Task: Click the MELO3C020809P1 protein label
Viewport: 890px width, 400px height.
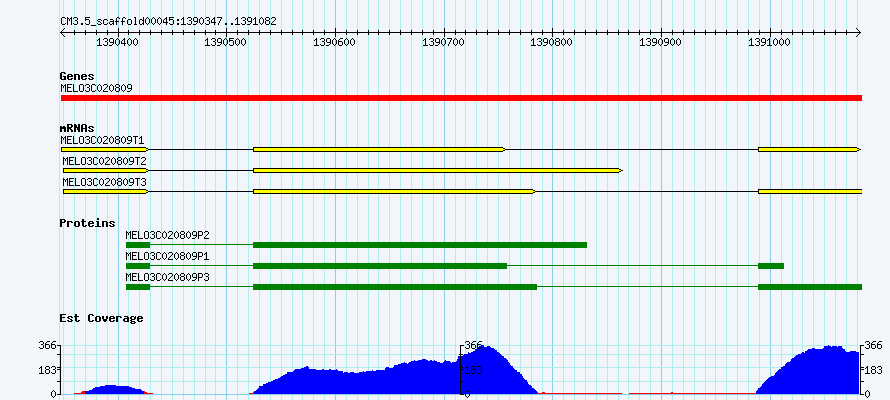Action: coord(167,256)
